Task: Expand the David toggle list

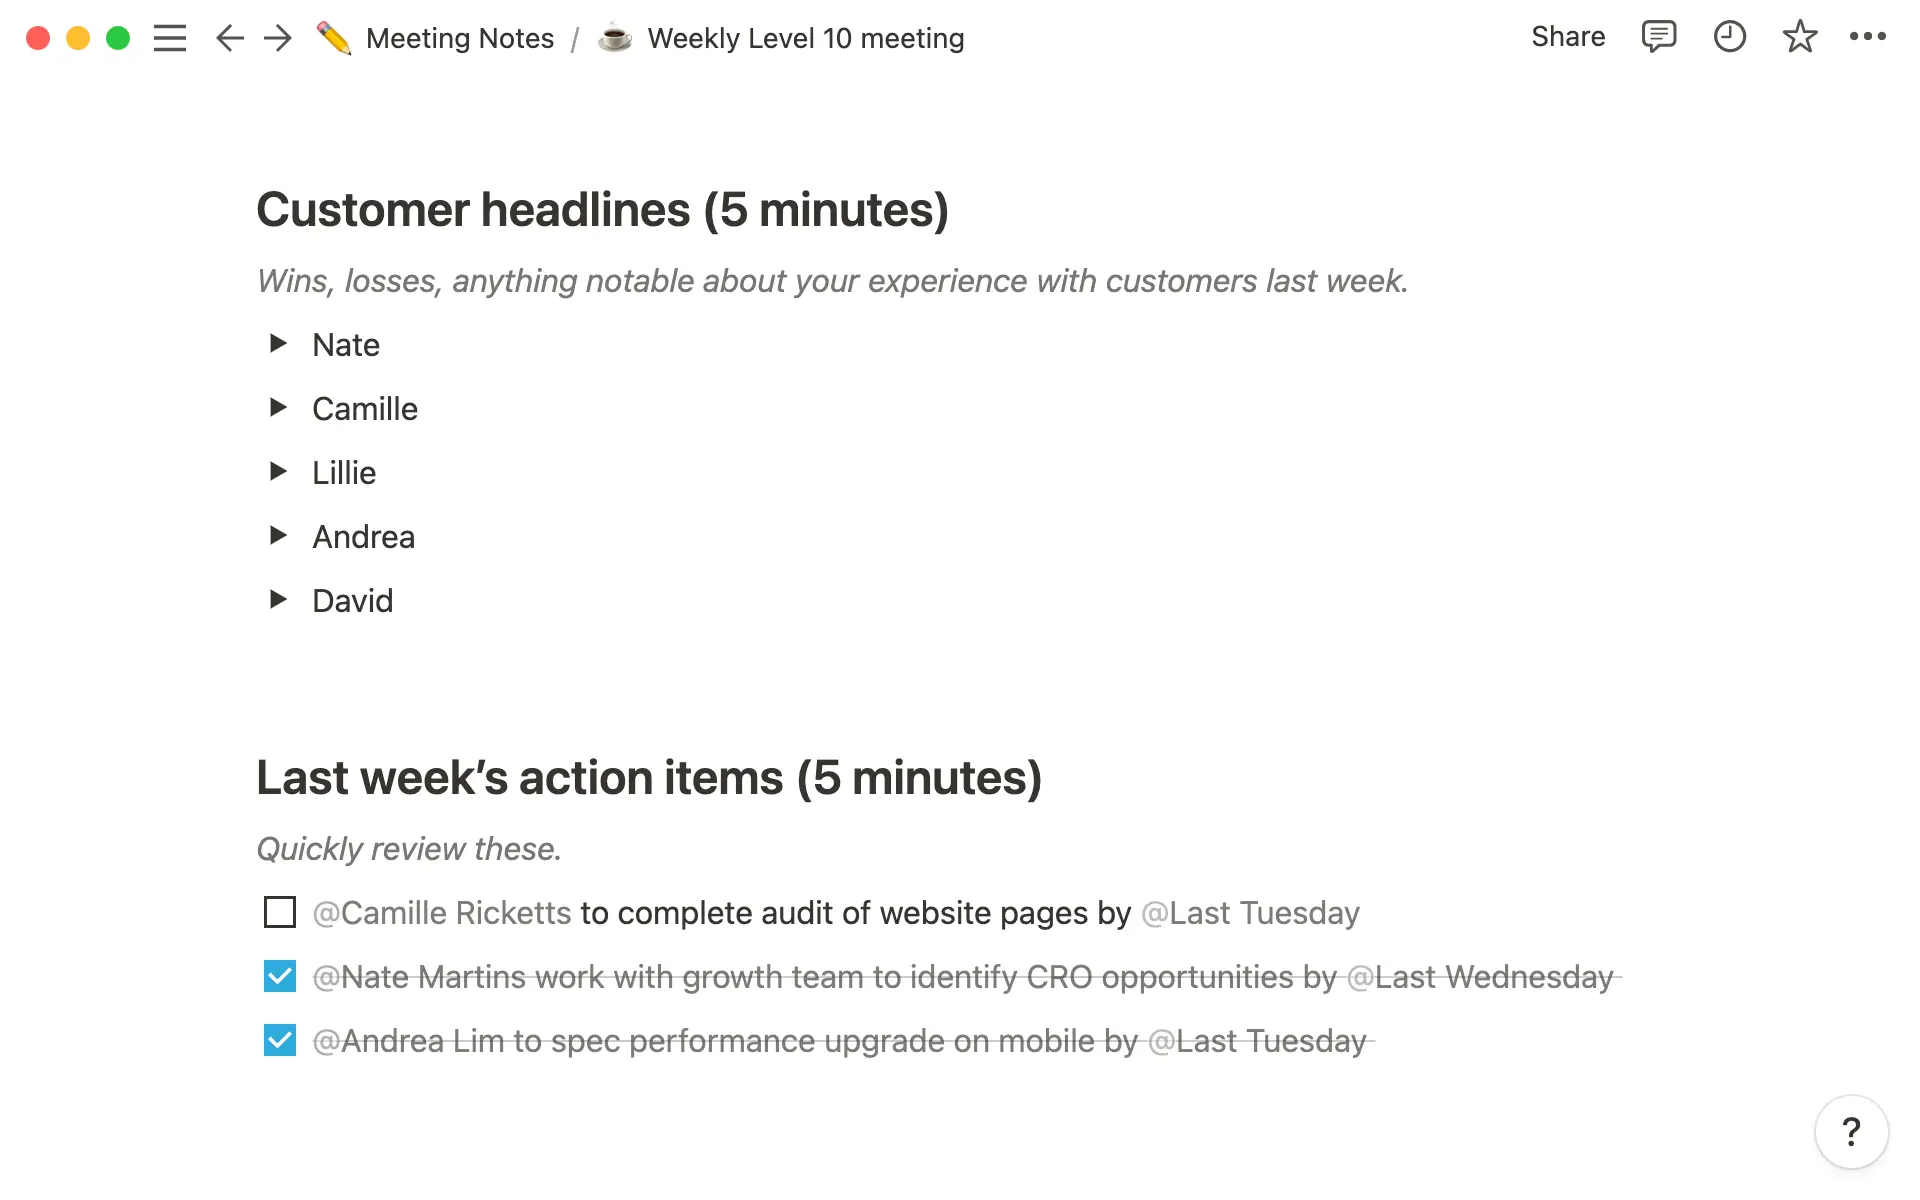Action: 277,600
